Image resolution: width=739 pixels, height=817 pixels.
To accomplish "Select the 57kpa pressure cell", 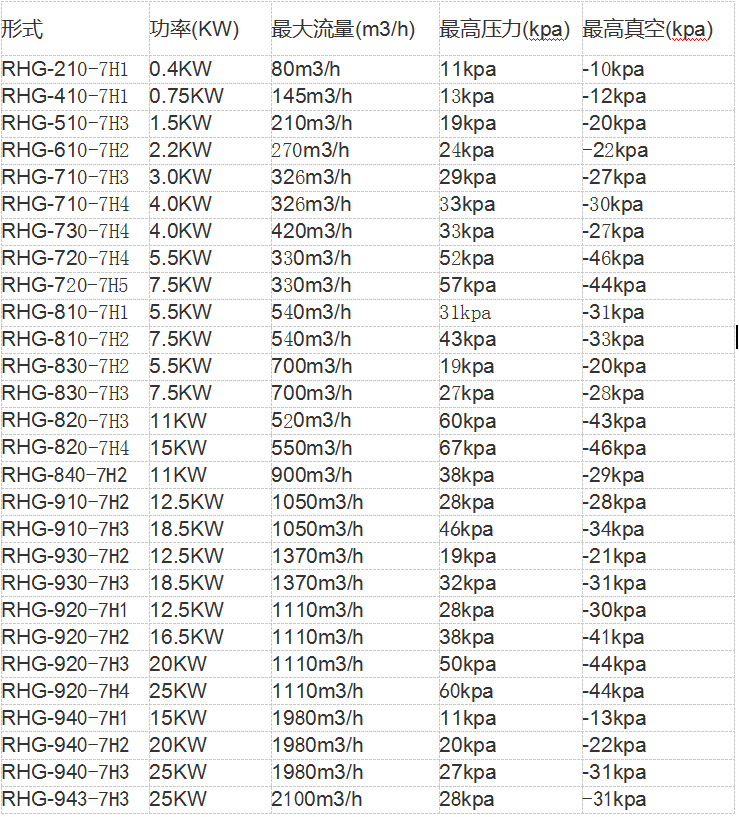I will 467,285.
